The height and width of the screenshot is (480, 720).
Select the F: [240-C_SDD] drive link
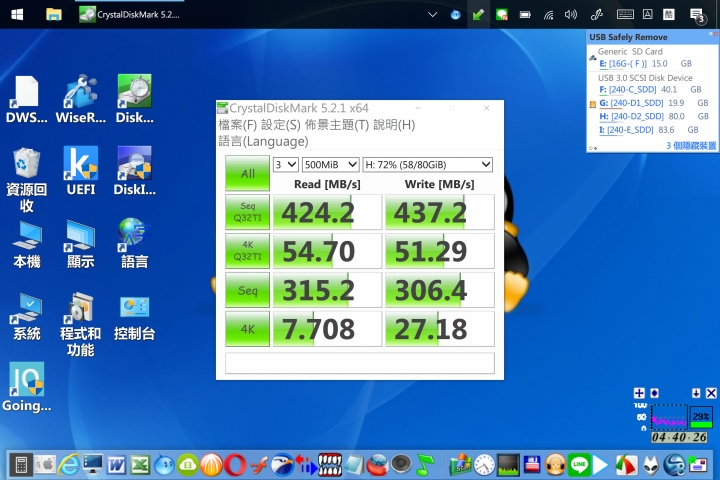pyautogui.click(x=628, y=90)
